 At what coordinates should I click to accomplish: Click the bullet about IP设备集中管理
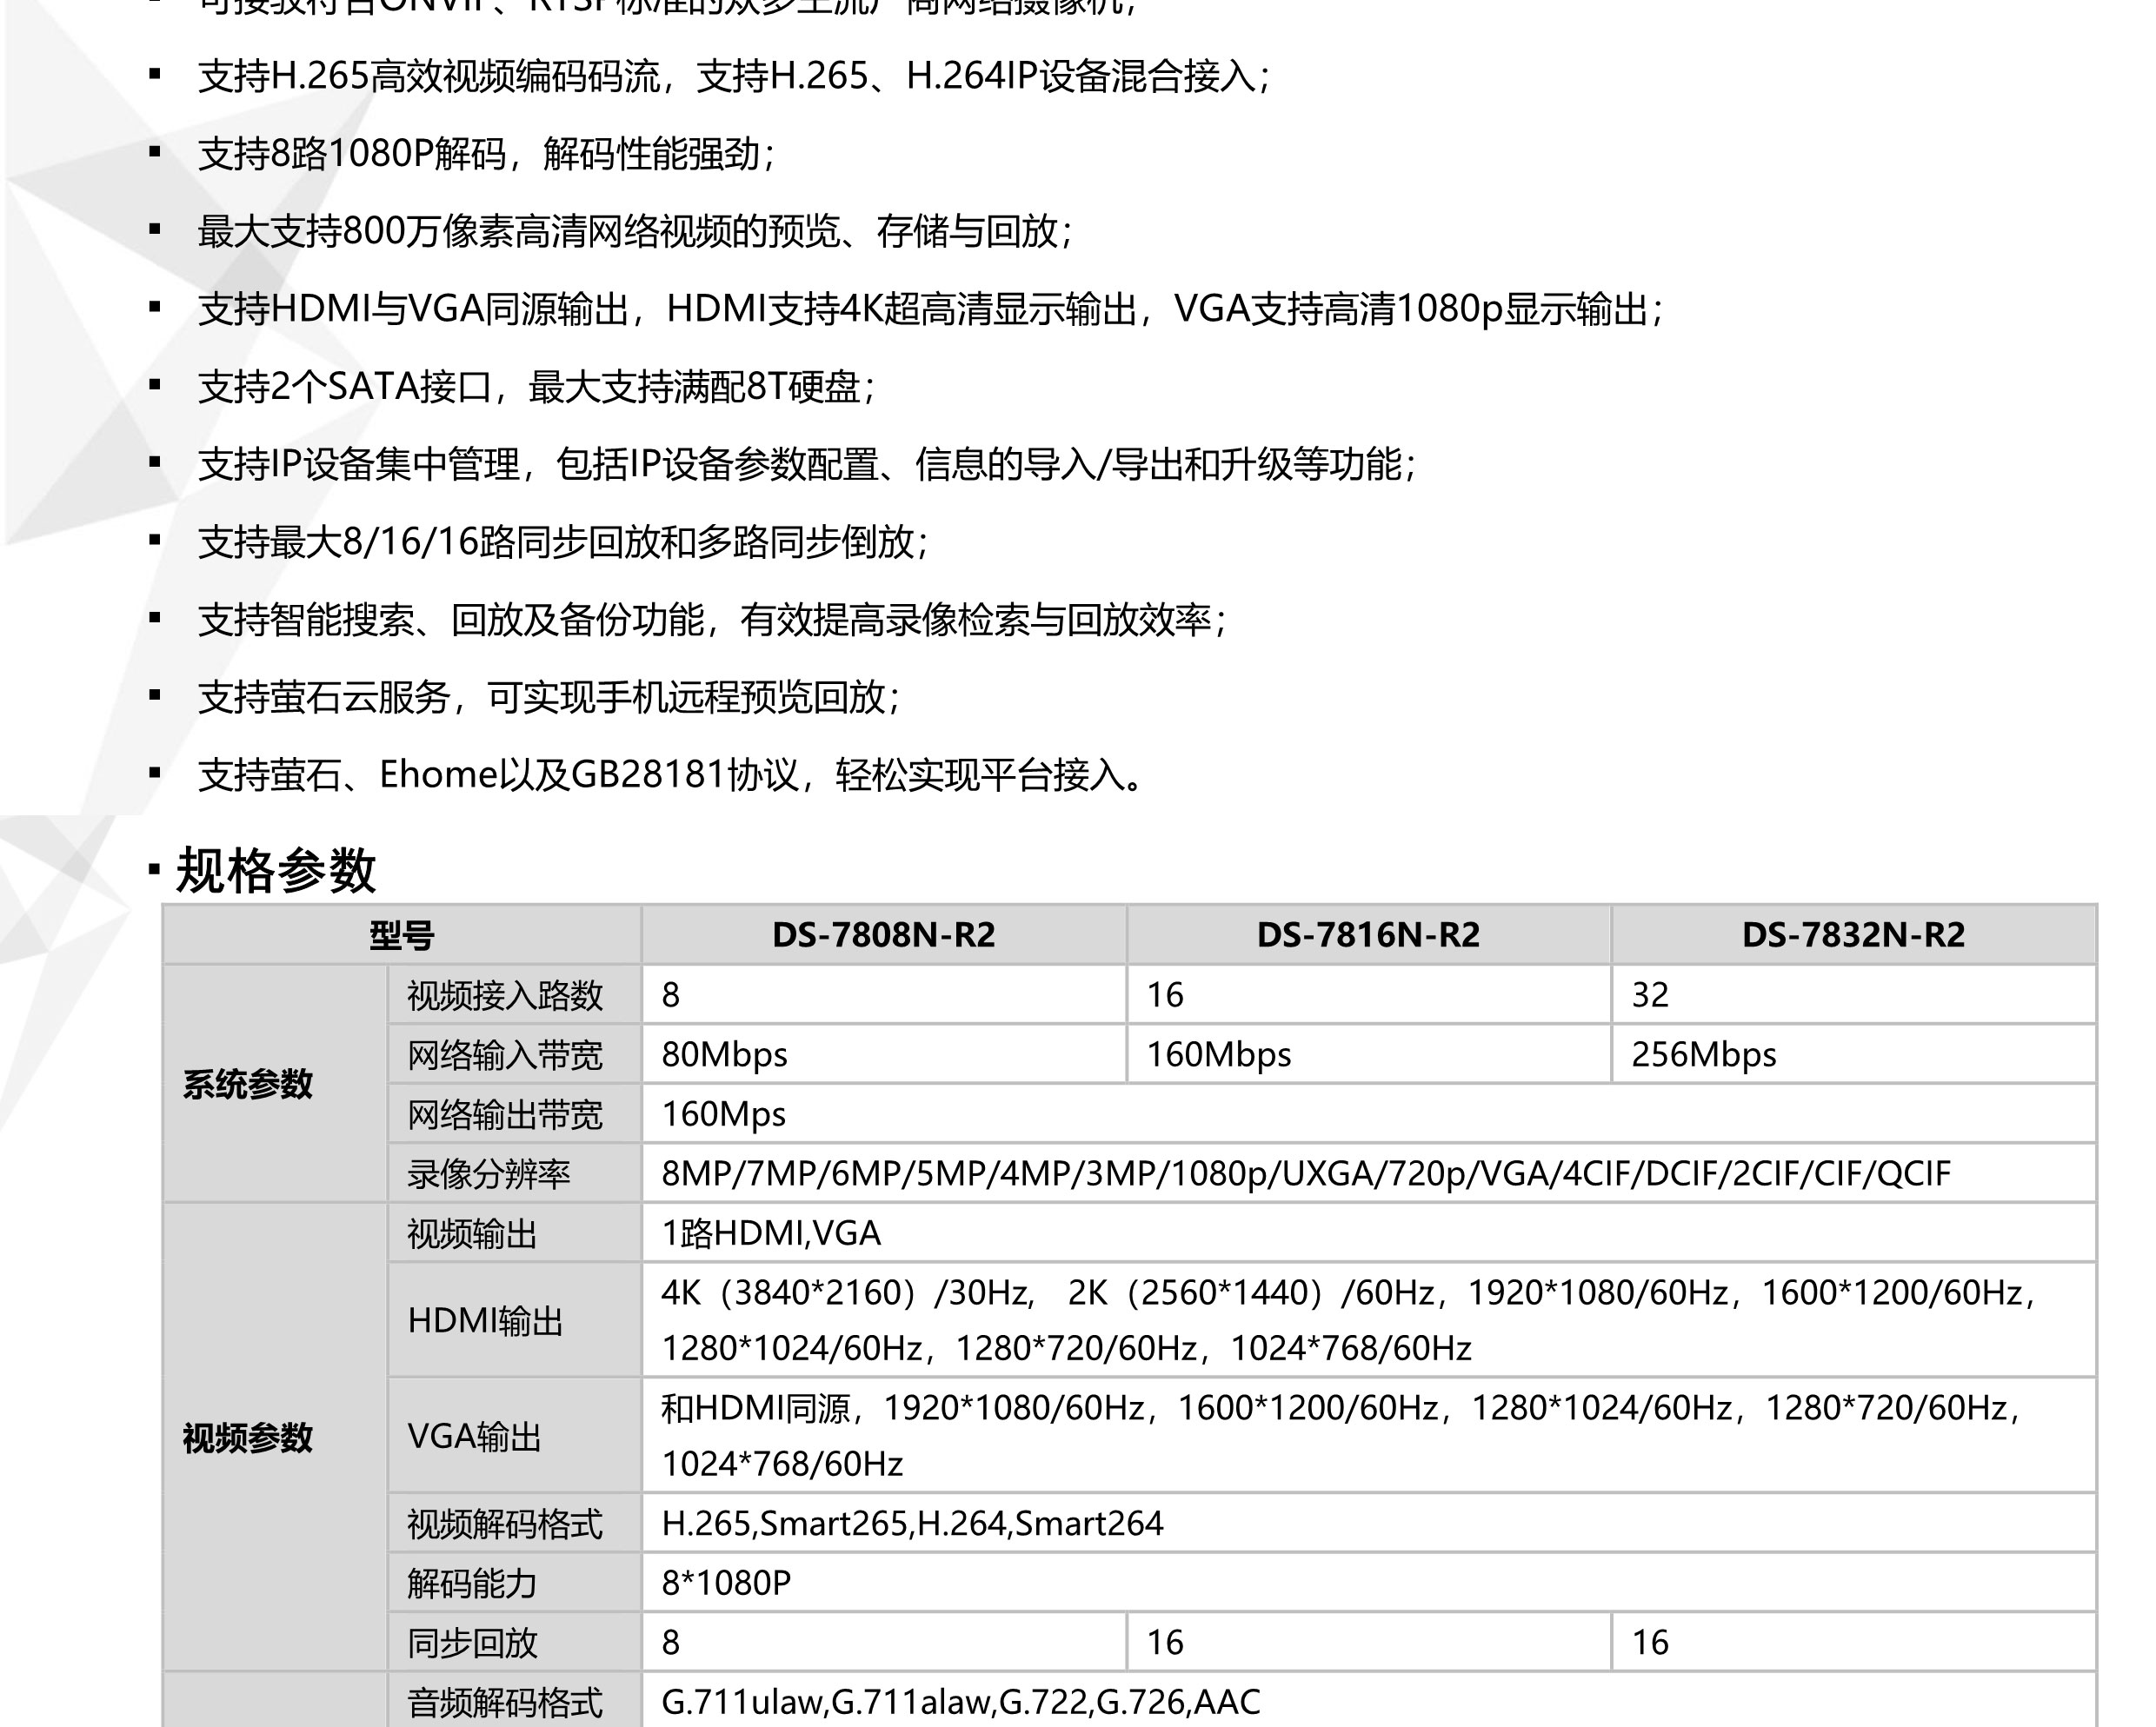pyautogui.click(x=807, y=464)
